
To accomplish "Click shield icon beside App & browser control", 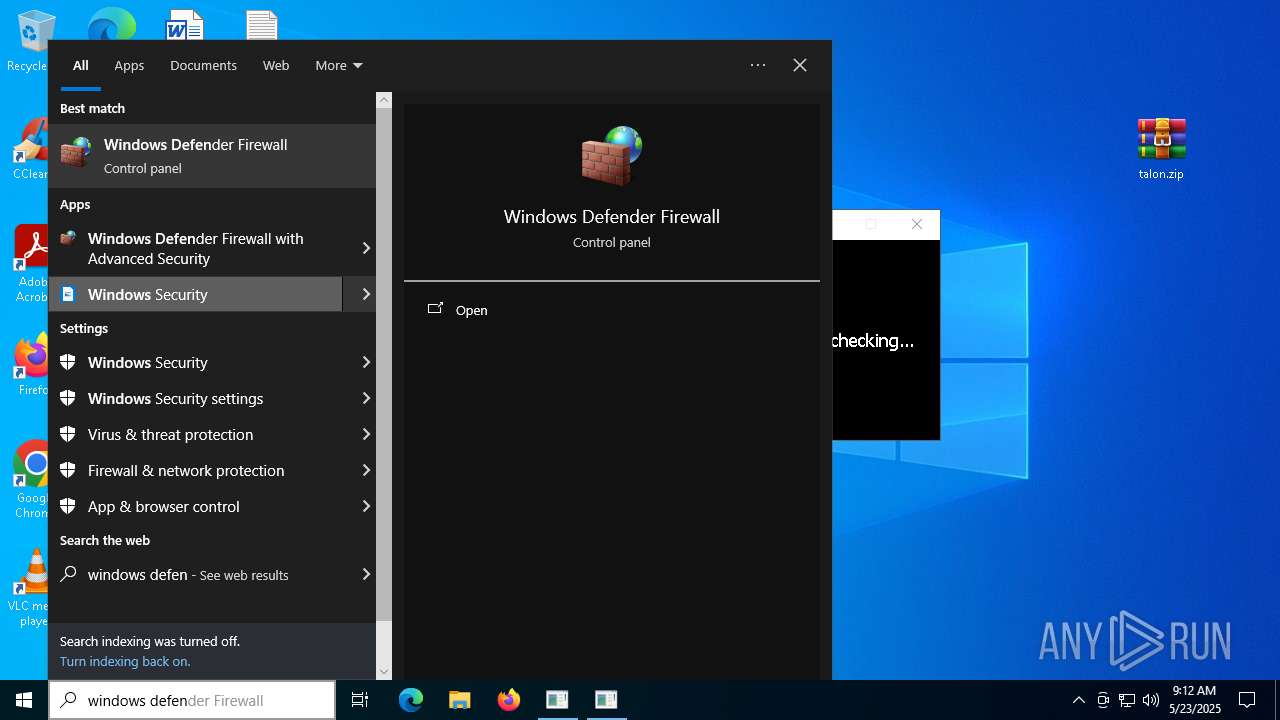I will (x=68, y=506).
